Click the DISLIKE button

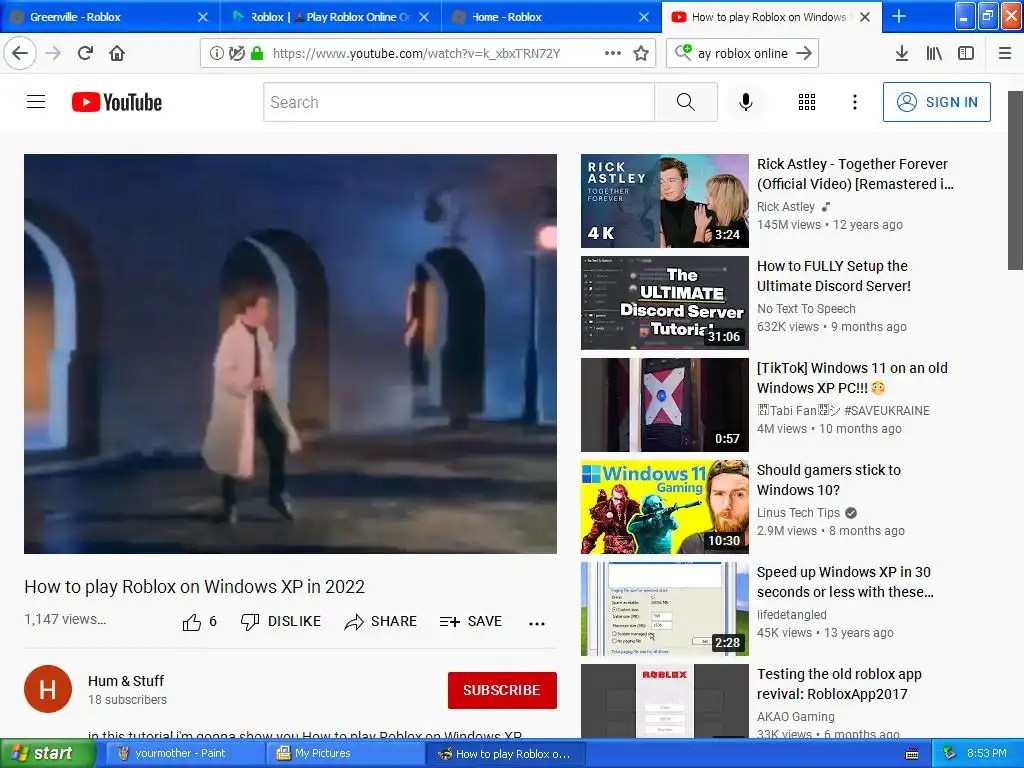pyautogui.click(x=281, y=622)
